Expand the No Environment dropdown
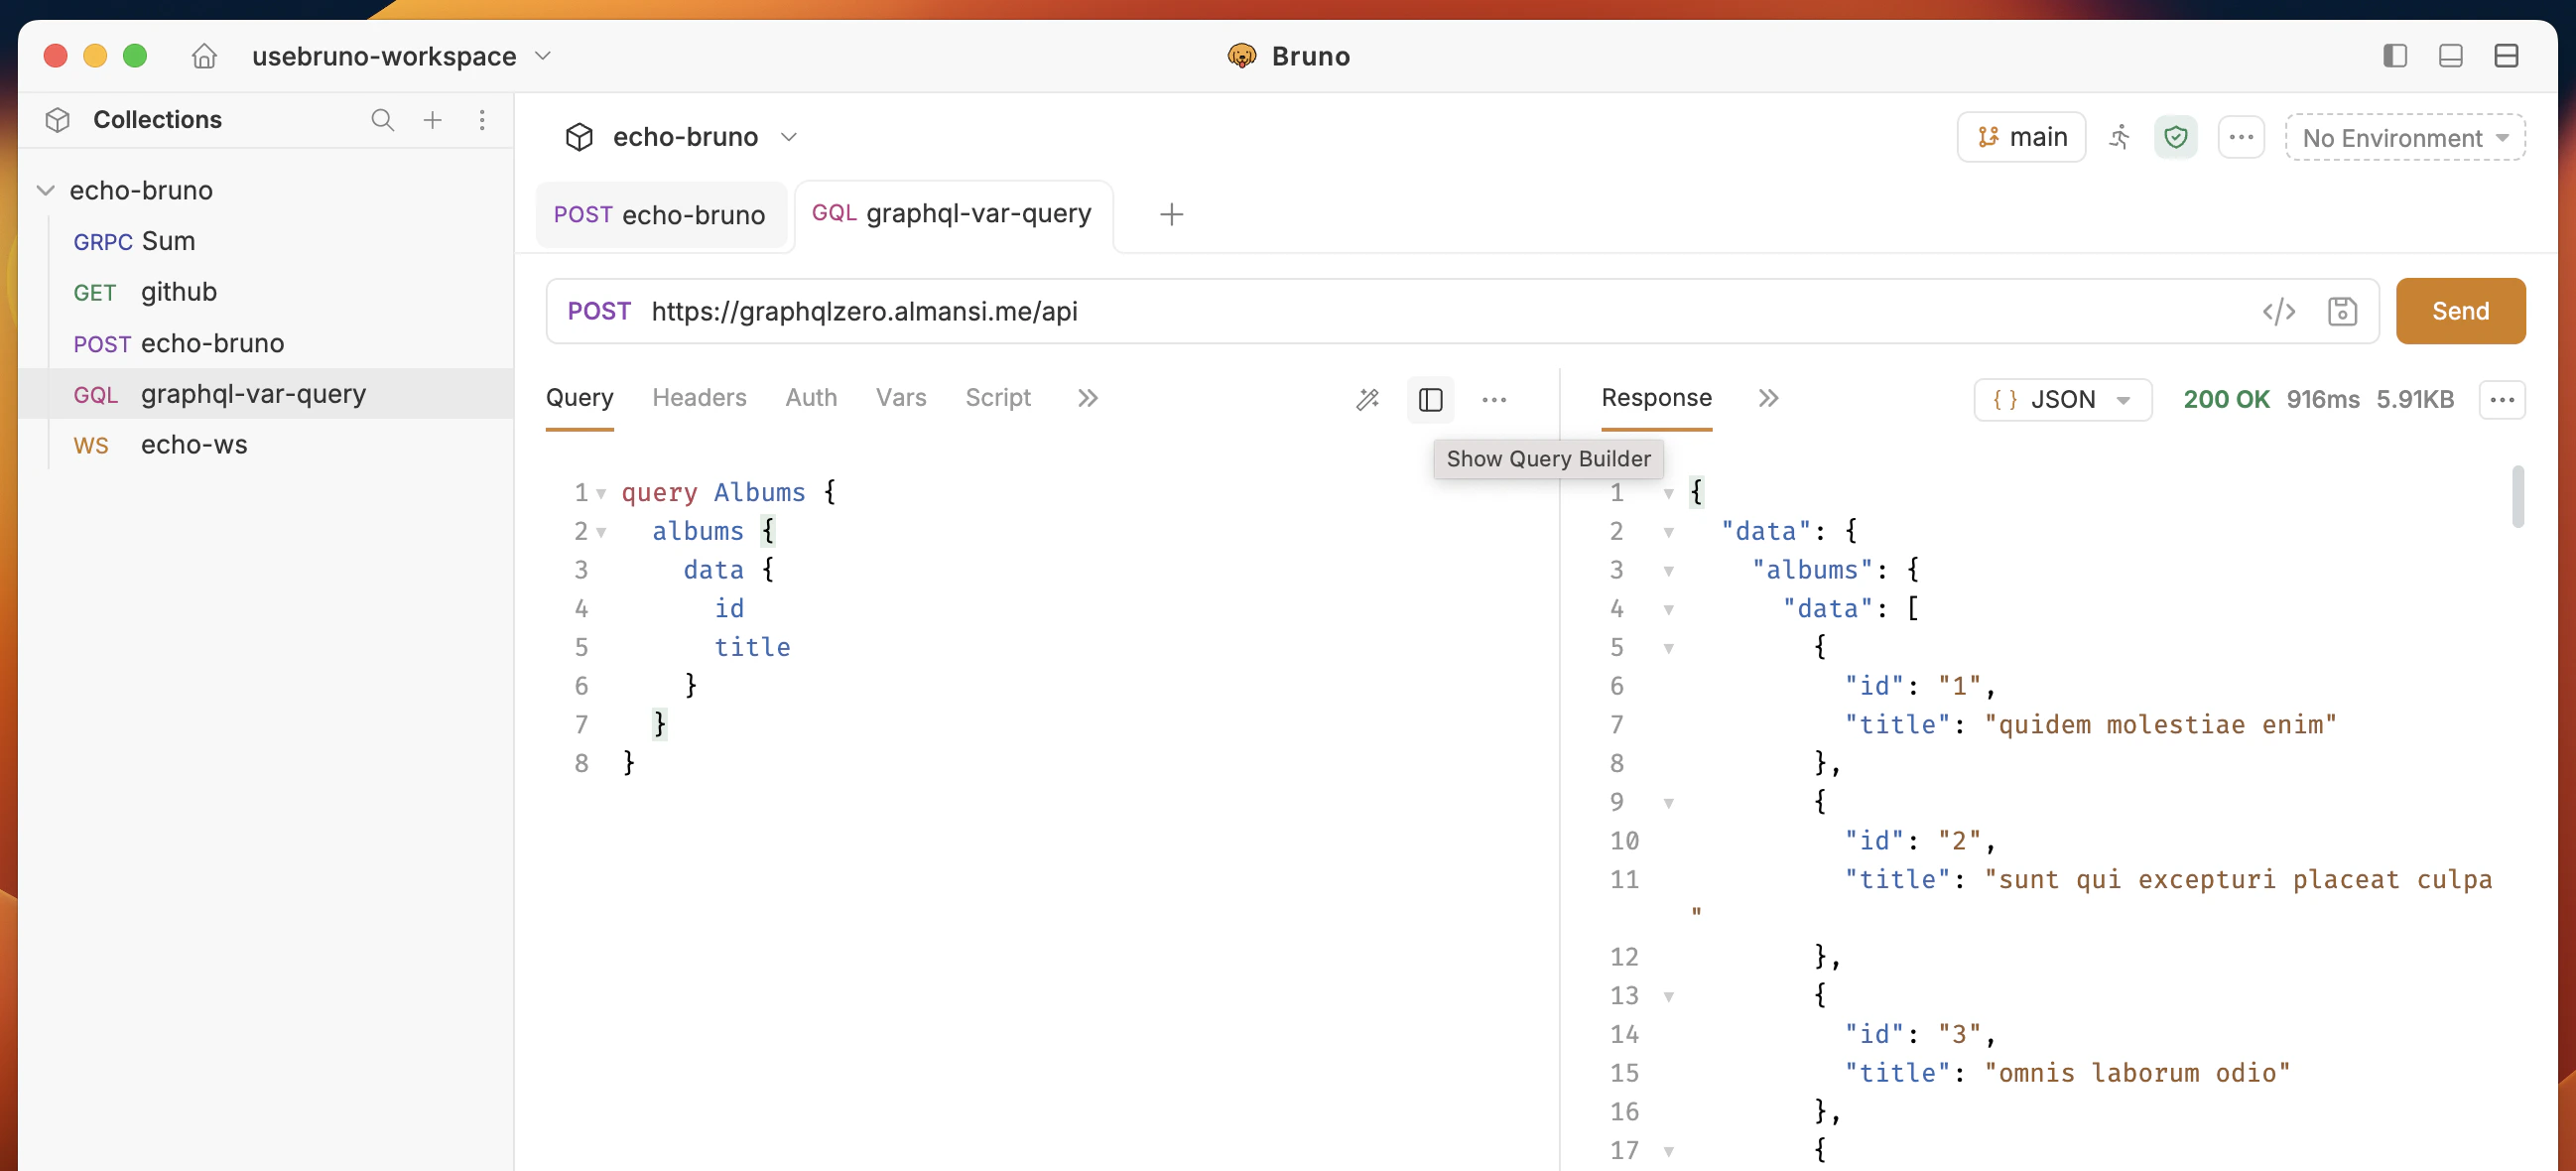Viewport: 2576px width, 1171px height. pos(2404,138)
